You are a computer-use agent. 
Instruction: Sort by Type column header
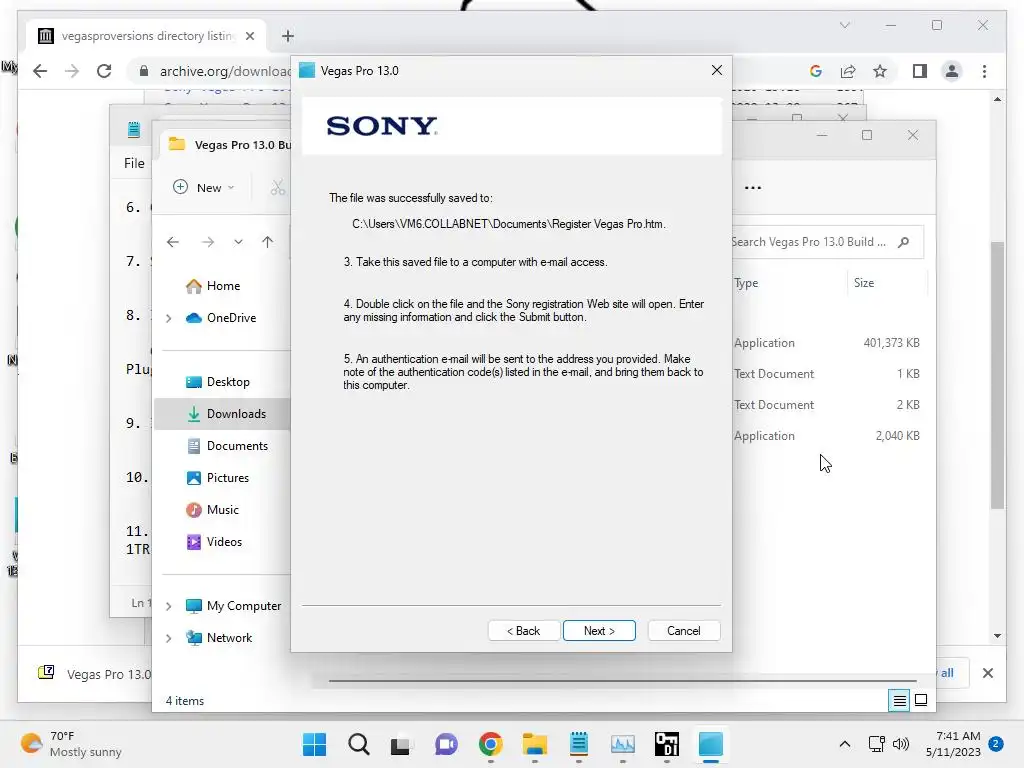tap(746, 283)
